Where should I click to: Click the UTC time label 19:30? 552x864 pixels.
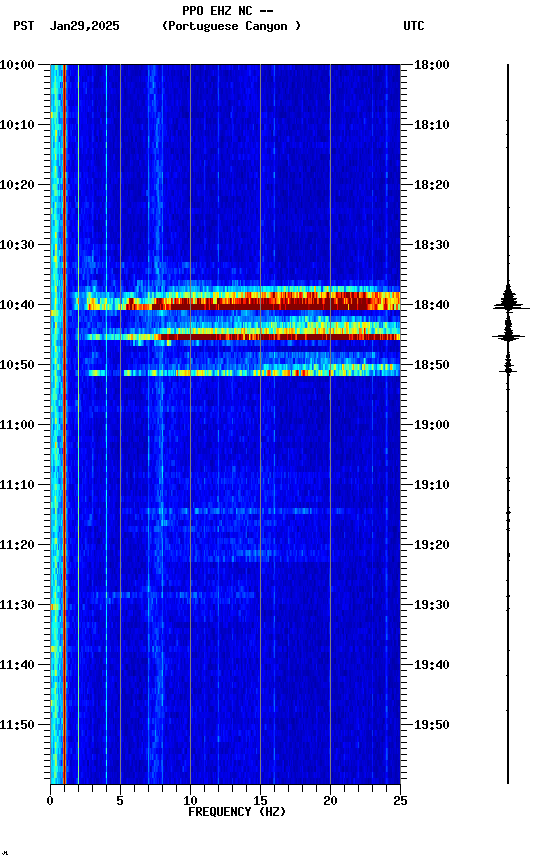pyautogui.click(x=432, y=605)
